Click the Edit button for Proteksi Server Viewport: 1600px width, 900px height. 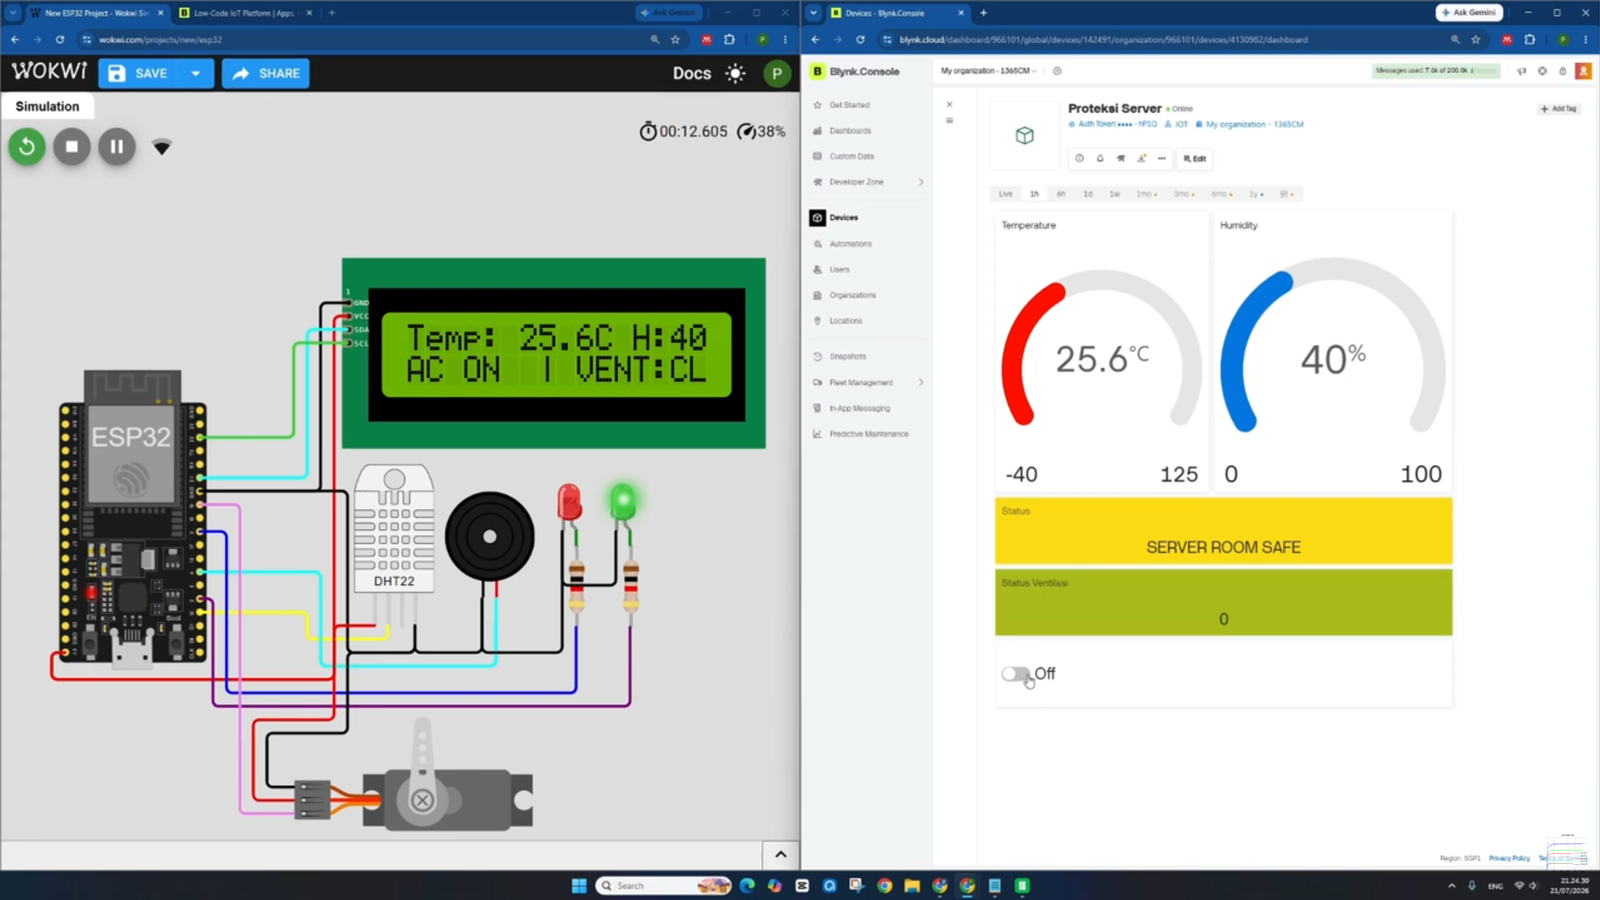1194,158
